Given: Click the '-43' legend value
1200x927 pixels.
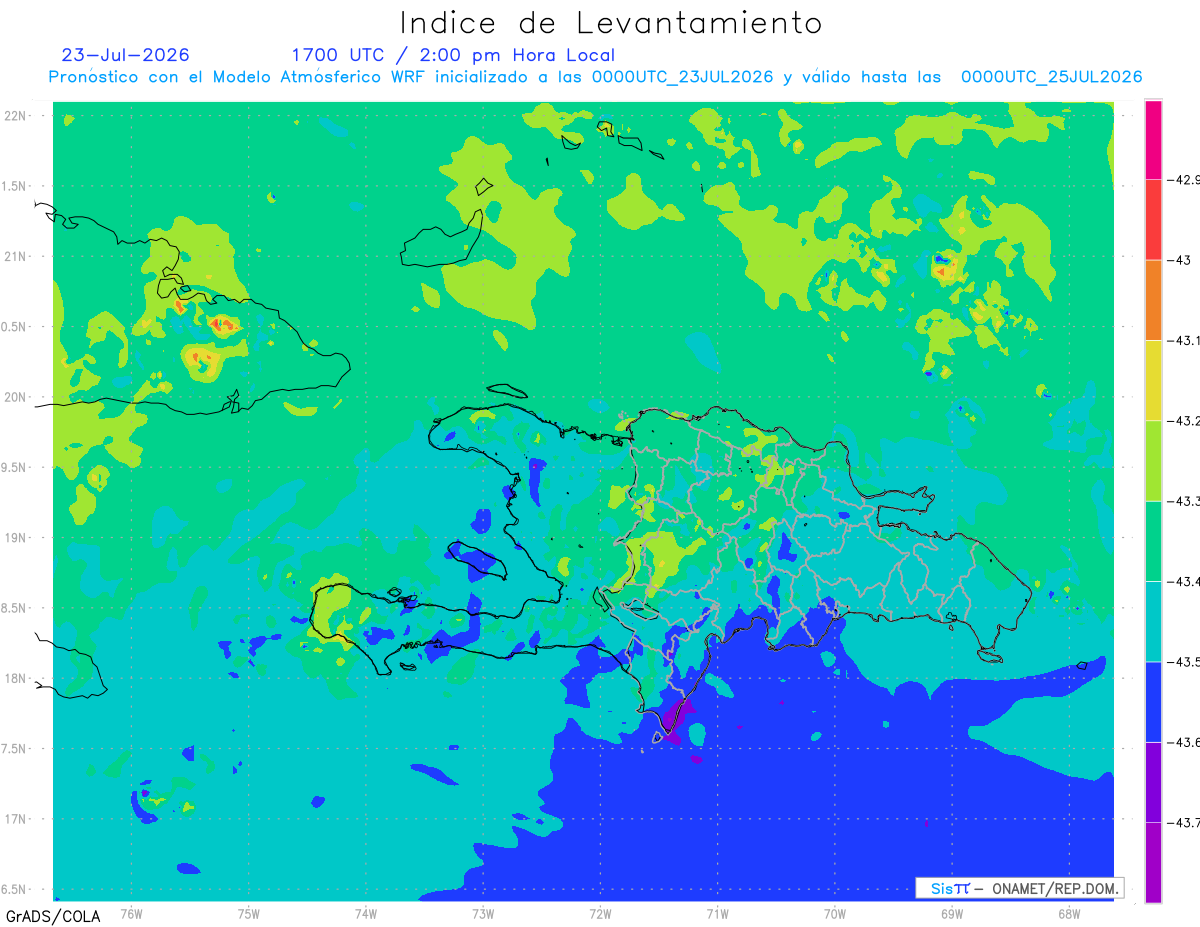Looking at the screenshot, I should [x=1179, y=260].
